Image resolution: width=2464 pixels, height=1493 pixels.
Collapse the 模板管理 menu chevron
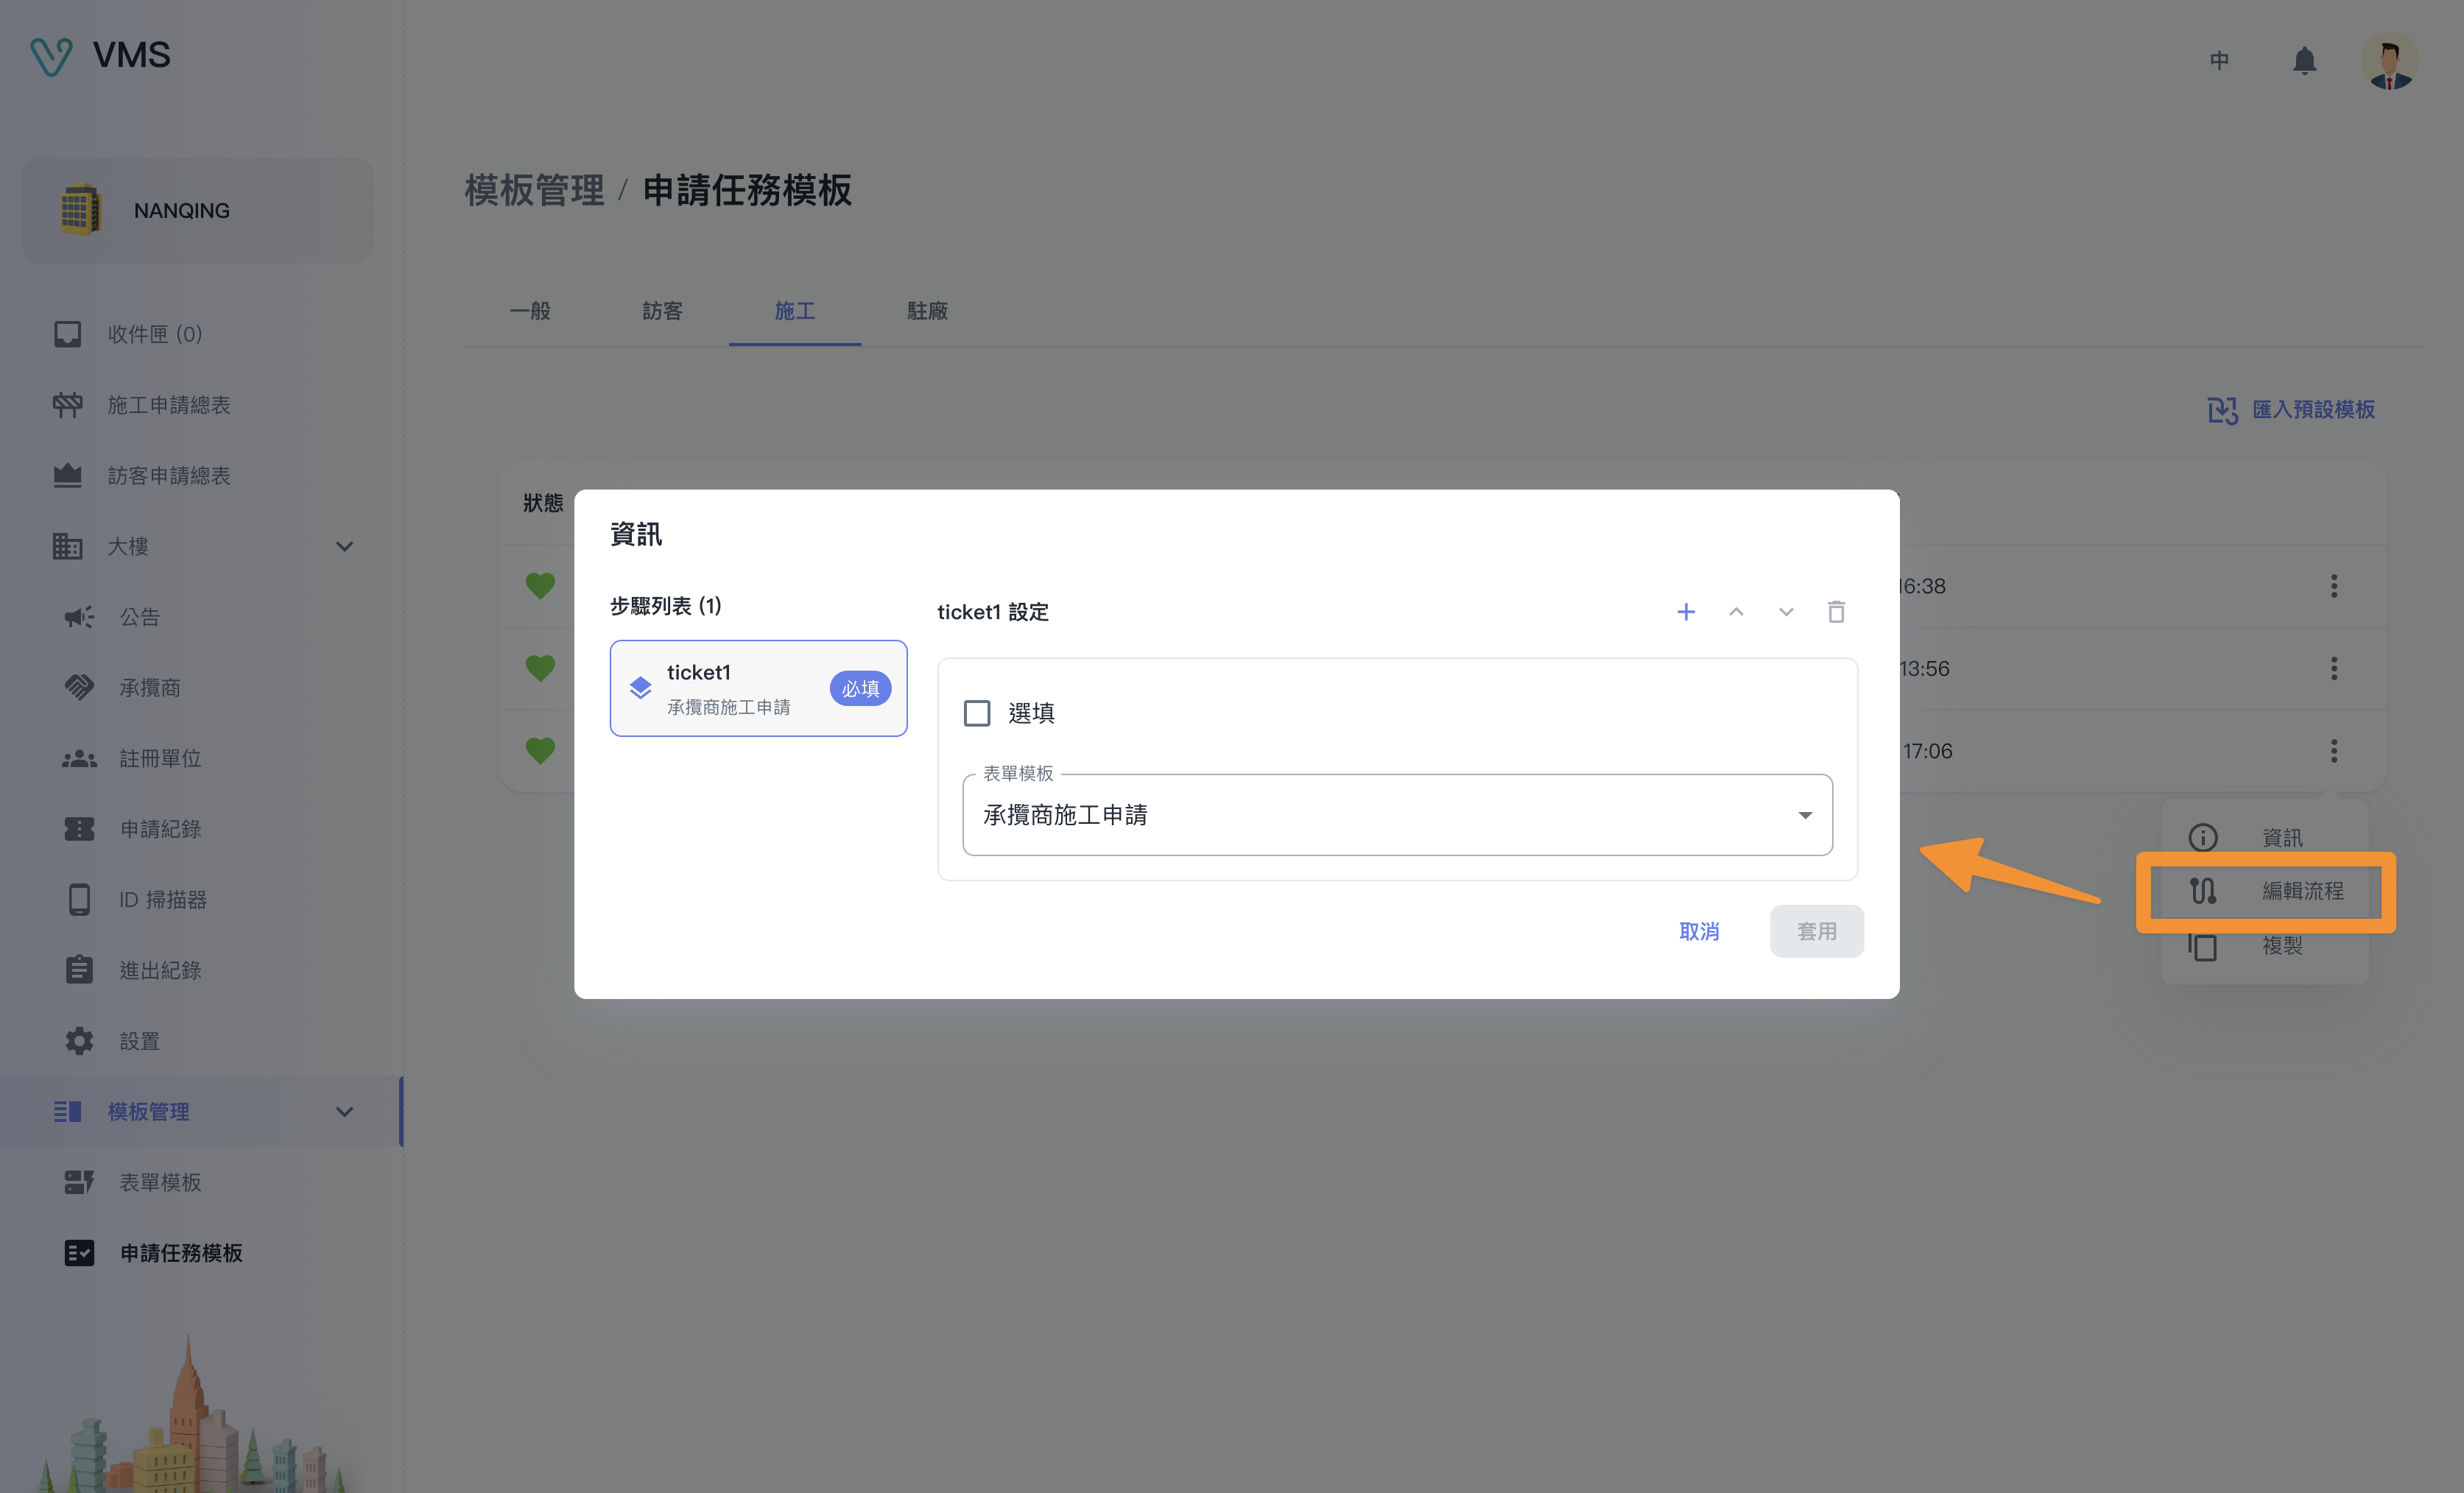[x=344, y=1112]
